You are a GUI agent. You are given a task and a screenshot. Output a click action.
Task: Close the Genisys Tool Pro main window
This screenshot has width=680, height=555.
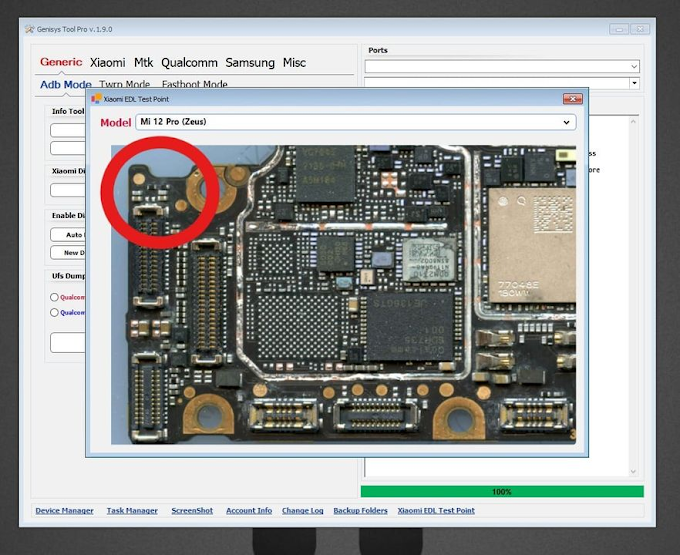640,29
